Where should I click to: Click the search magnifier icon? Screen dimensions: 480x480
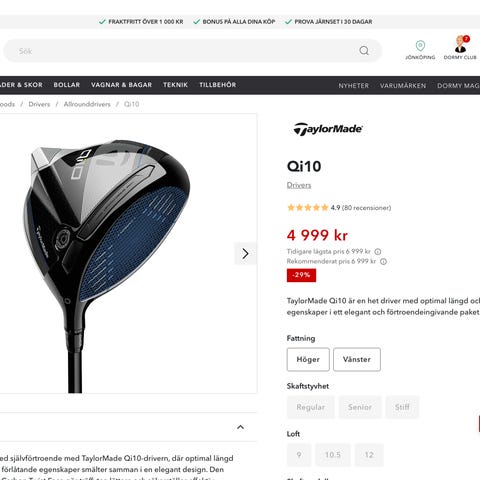[364, 51]
